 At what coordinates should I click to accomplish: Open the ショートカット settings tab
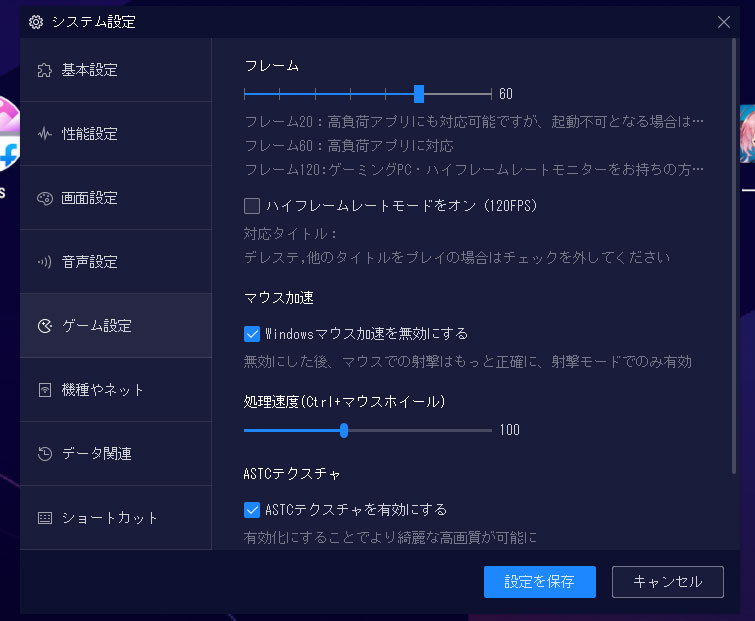110,518
